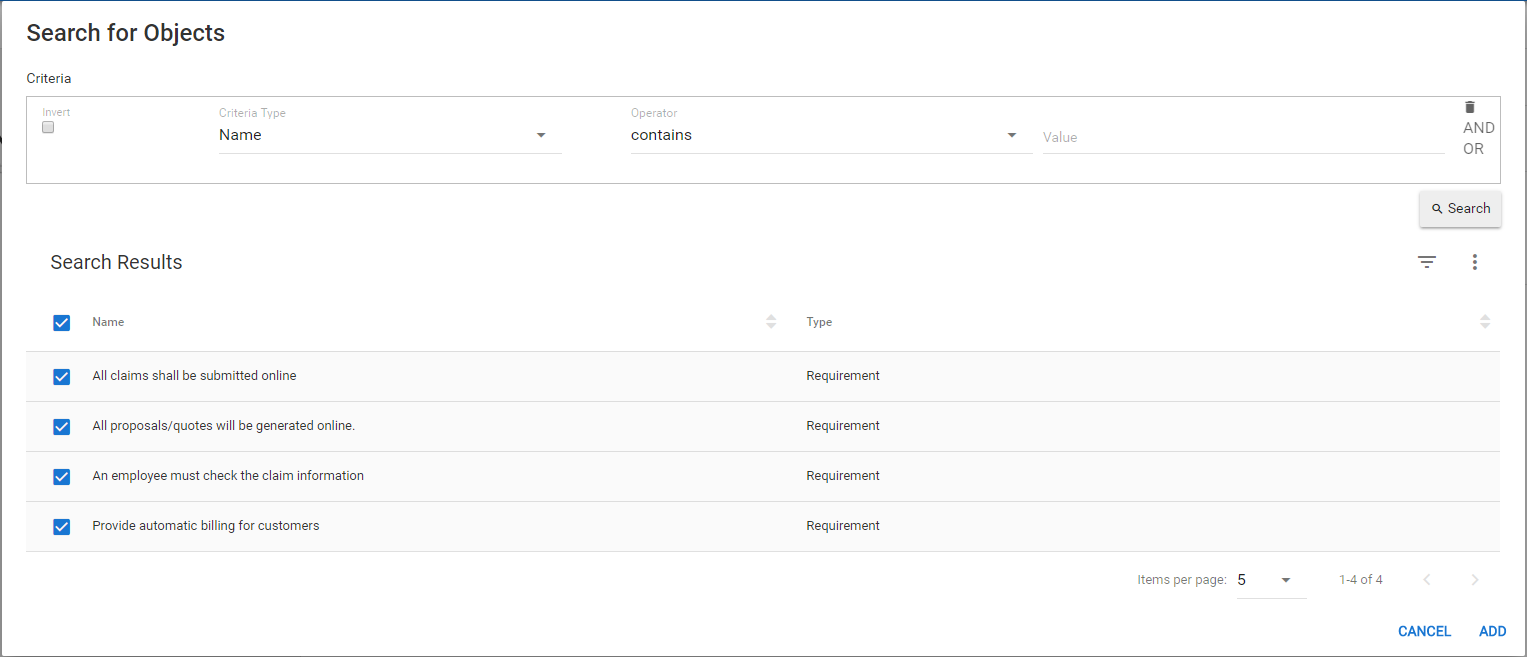Uncheck 'Provide automatic billing for customers' row
This screenshot has width=1527, height=657.
tap(61, 527)
